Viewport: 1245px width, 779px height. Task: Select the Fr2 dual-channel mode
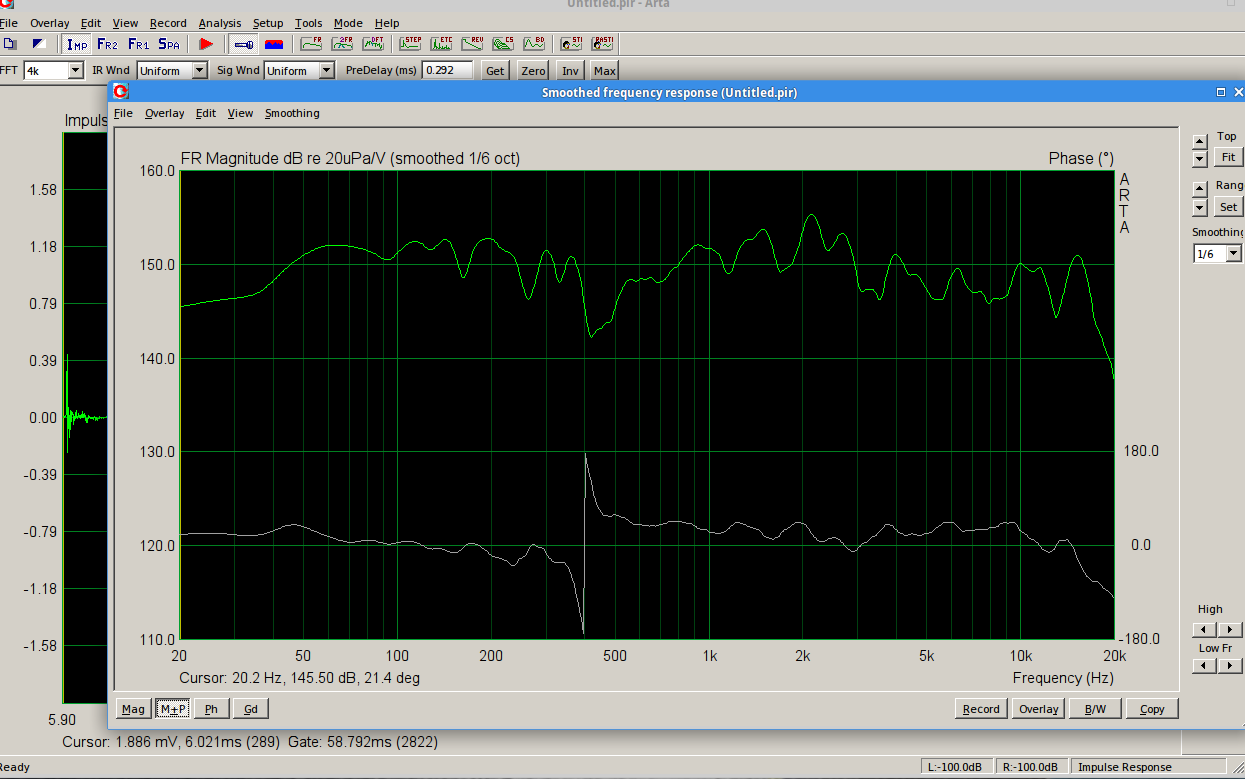pos(107,44)
